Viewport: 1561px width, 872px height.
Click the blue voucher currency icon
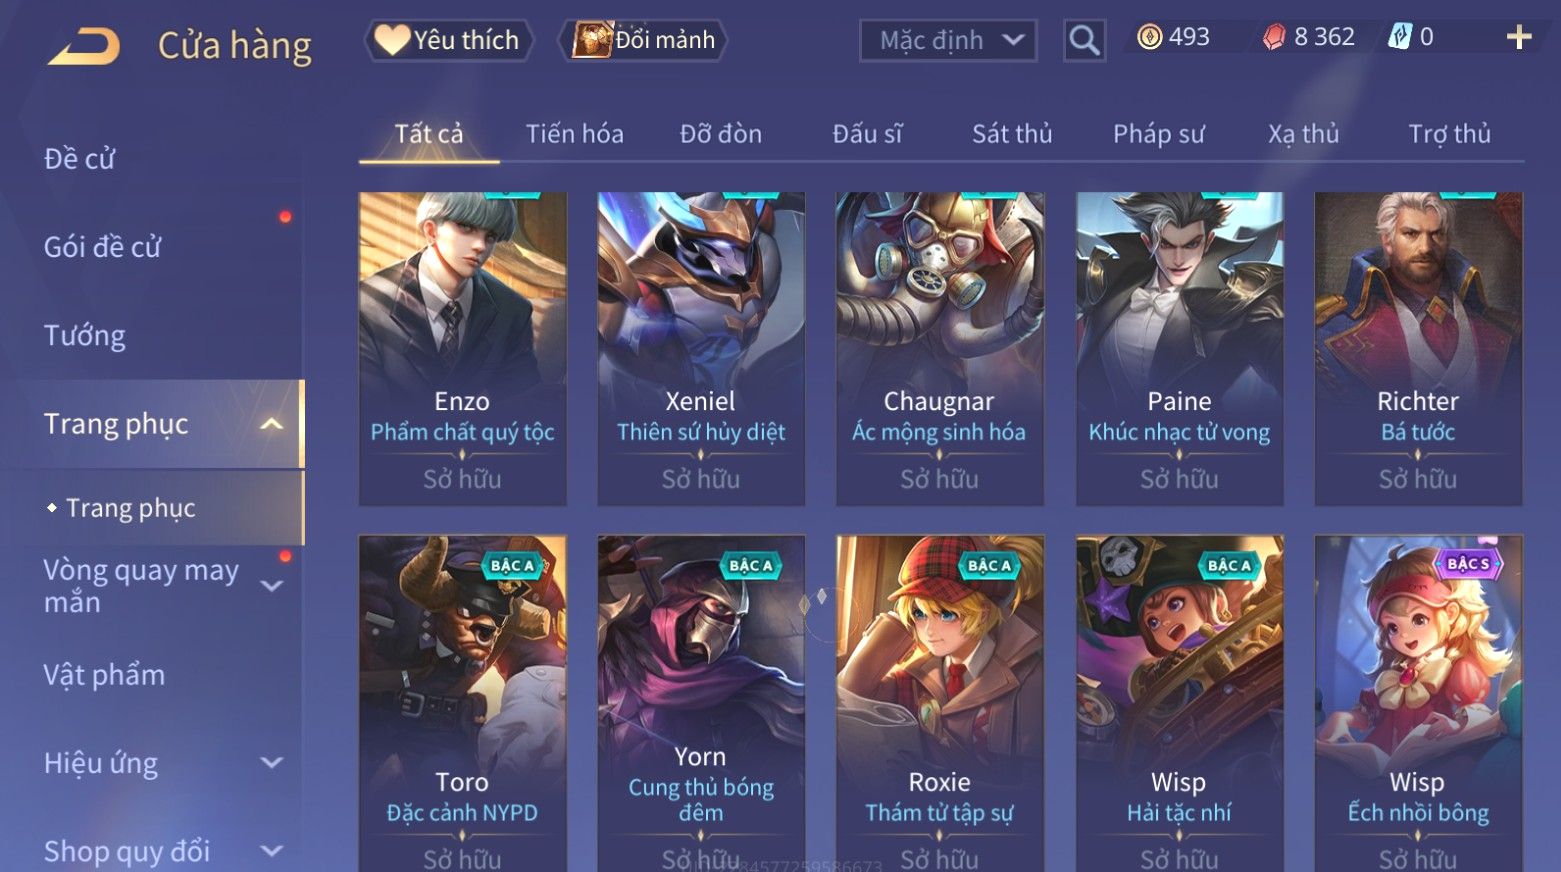[x=1399, y=38]
